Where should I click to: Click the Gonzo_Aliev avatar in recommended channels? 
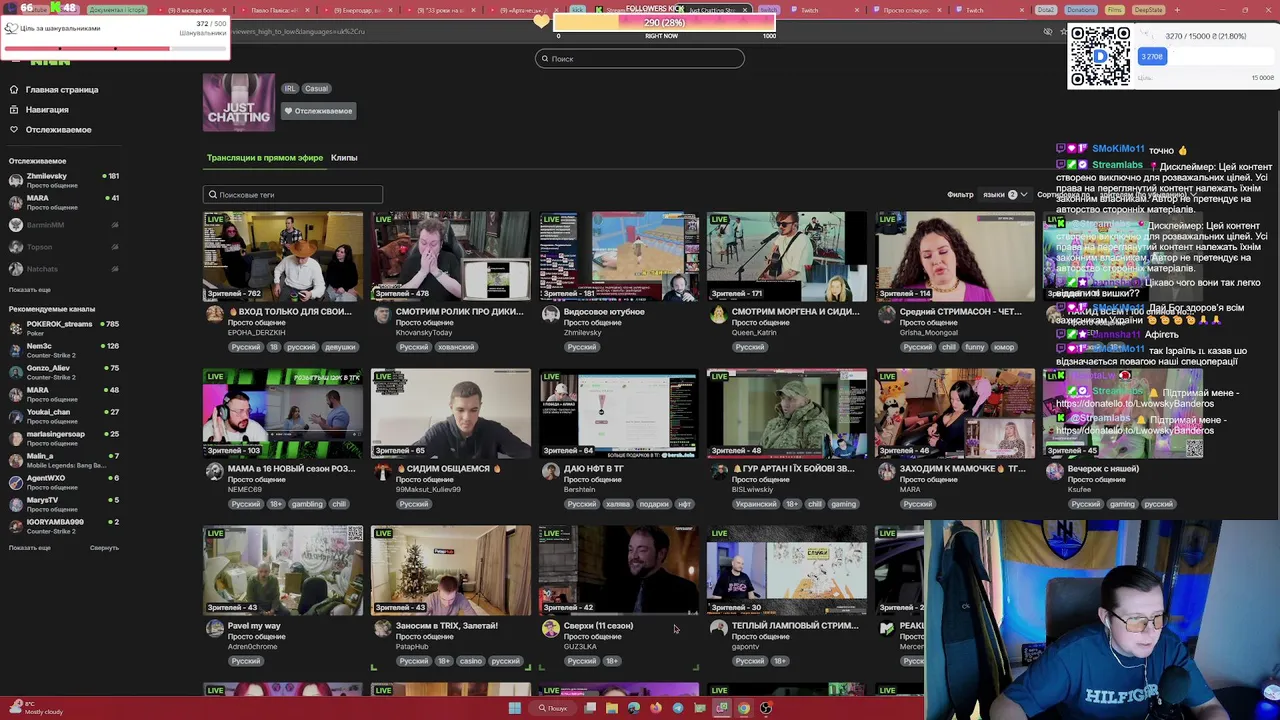pyautogui.click(x=15, y=372)
